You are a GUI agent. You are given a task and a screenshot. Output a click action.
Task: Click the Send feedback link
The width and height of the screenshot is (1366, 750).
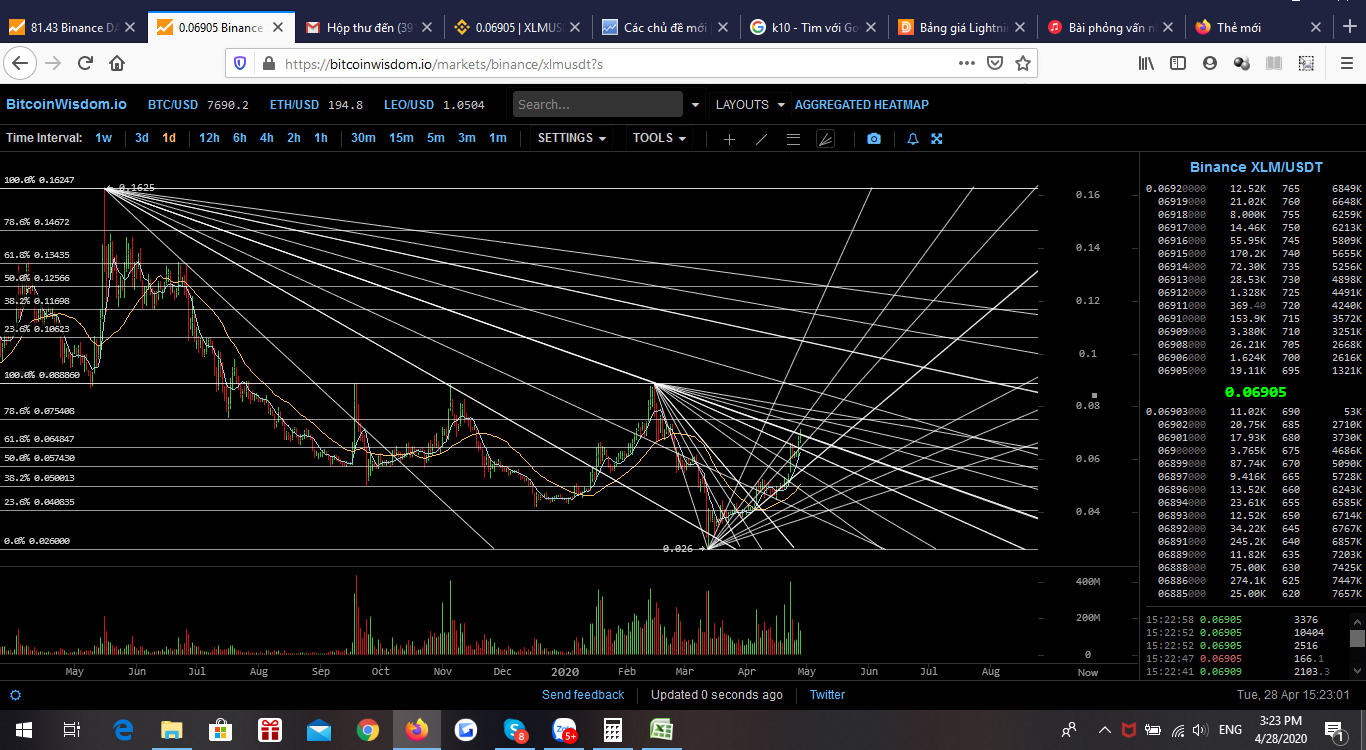[583, 695]
